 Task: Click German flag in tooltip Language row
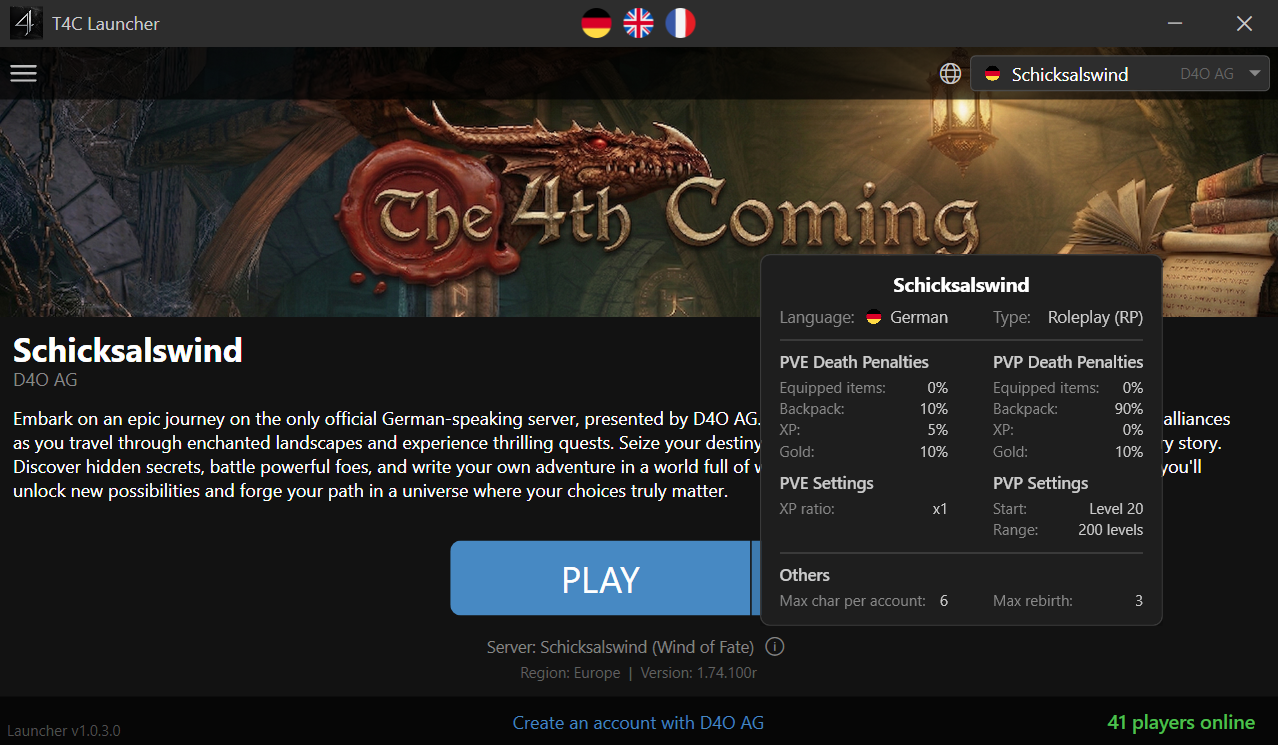pyautogui.click(x=873, y=317)
